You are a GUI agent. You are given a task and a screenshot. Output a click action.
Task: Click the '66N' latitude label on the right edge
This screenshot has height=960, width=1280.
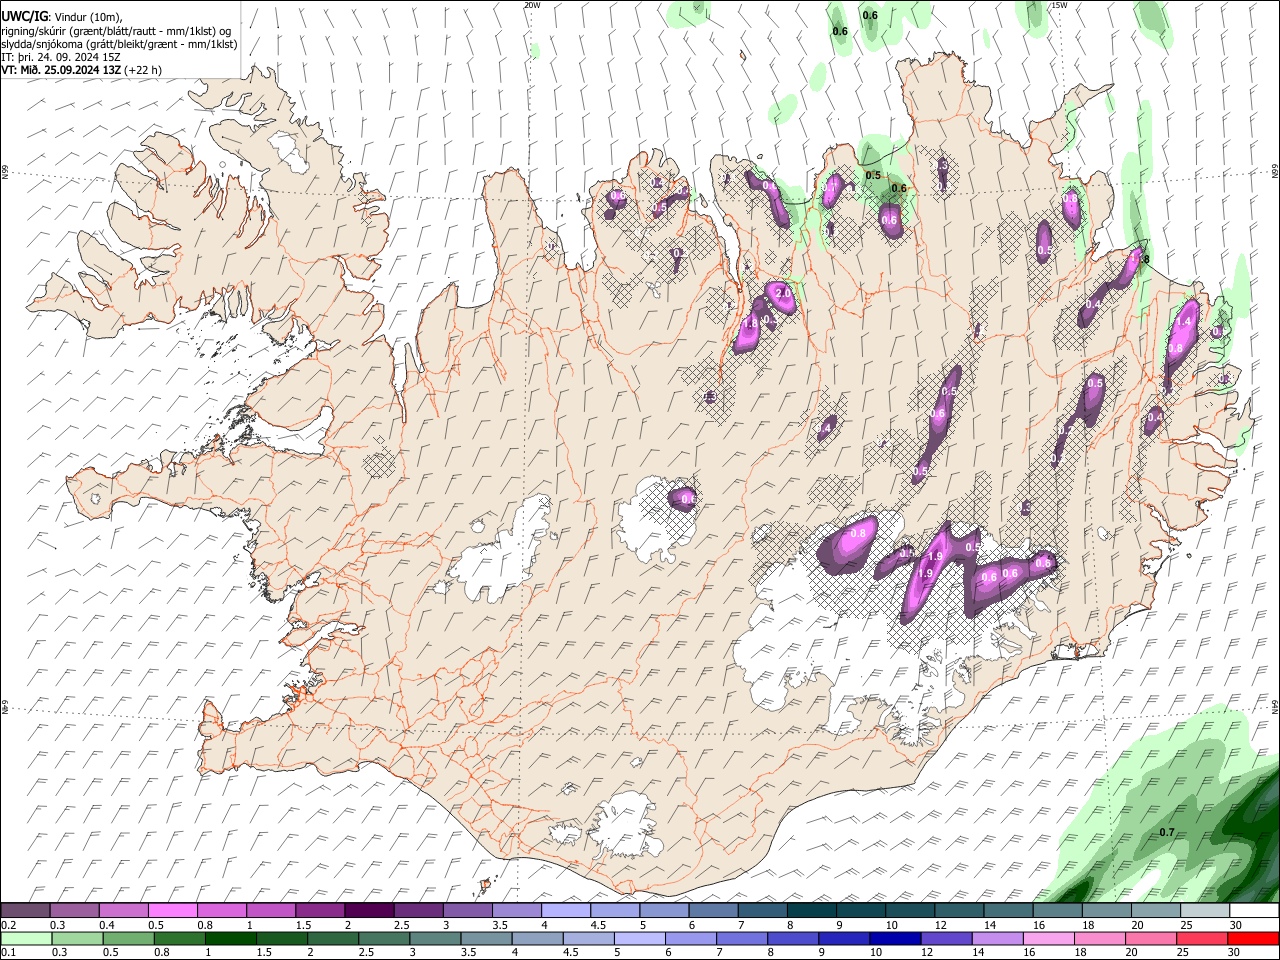click(1275, 173)
